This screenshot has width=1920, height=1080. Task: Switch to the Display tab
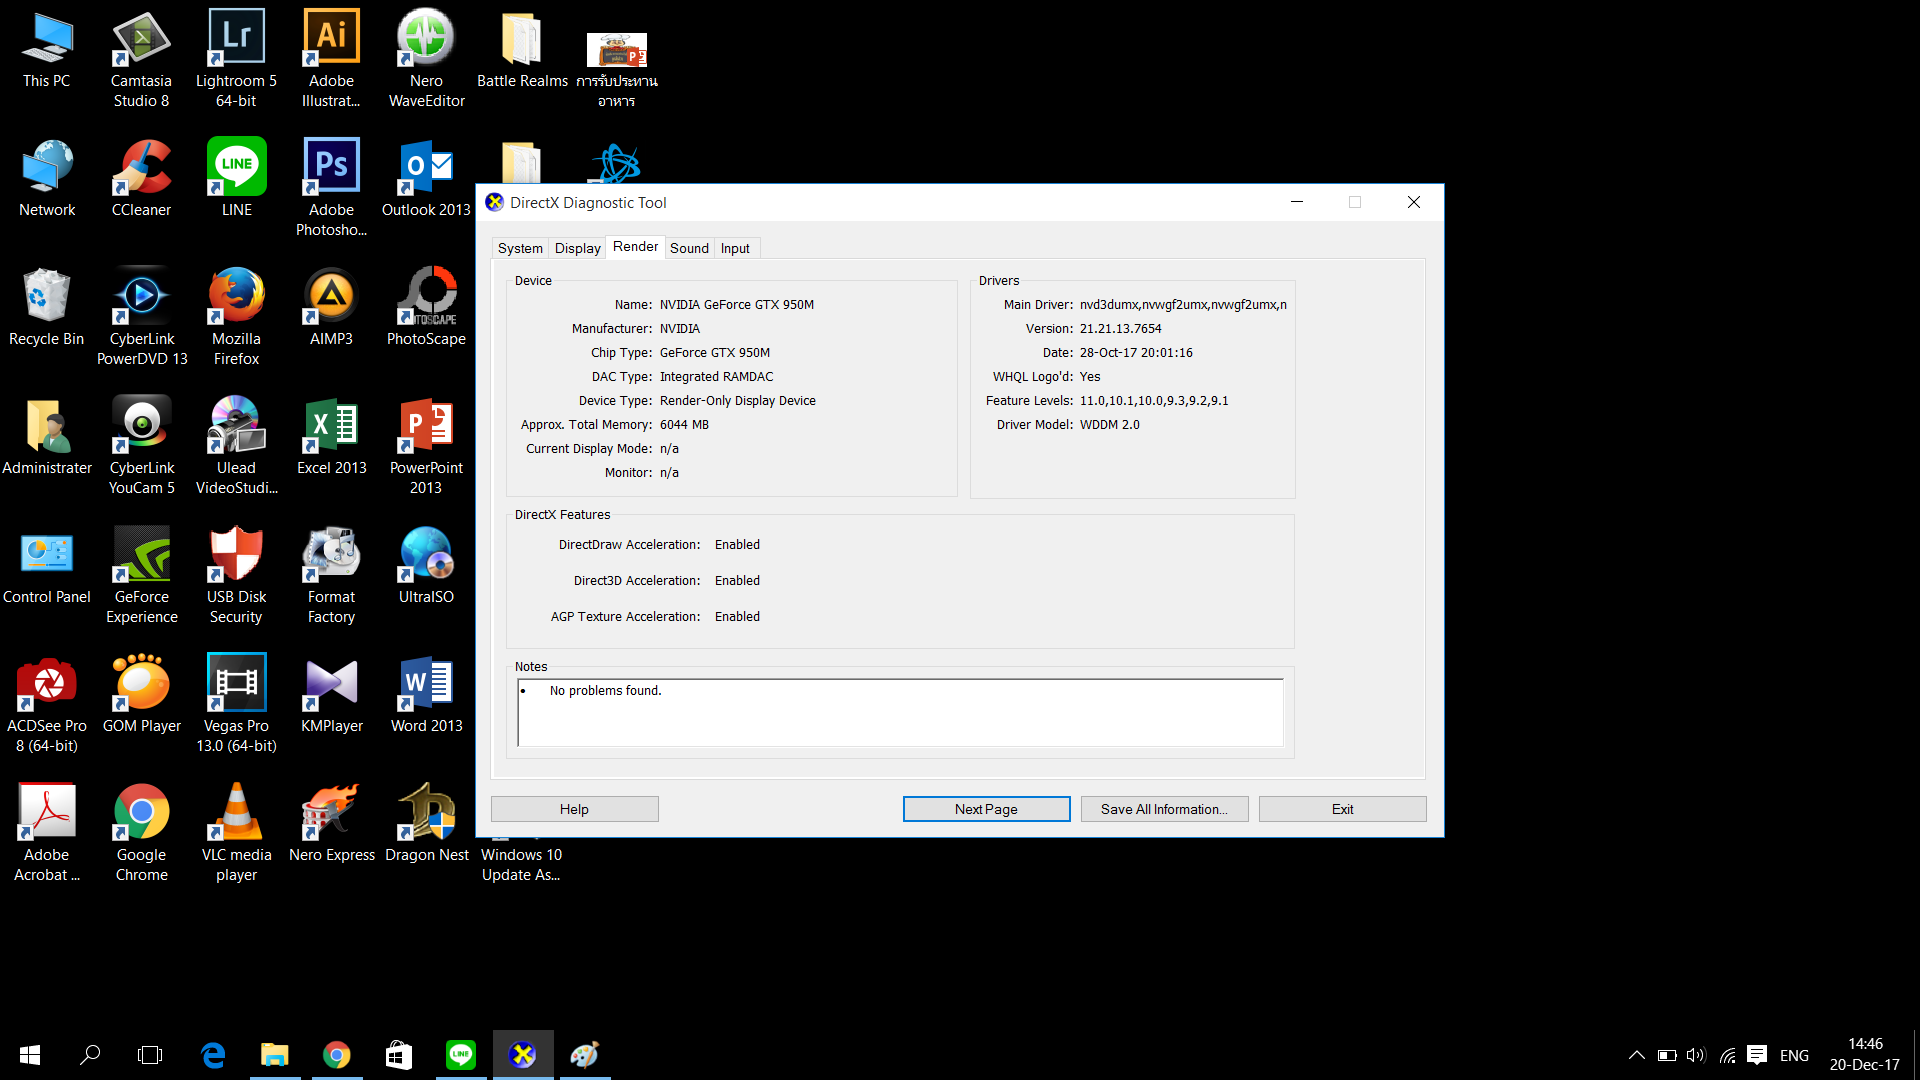tap(577, 248)
